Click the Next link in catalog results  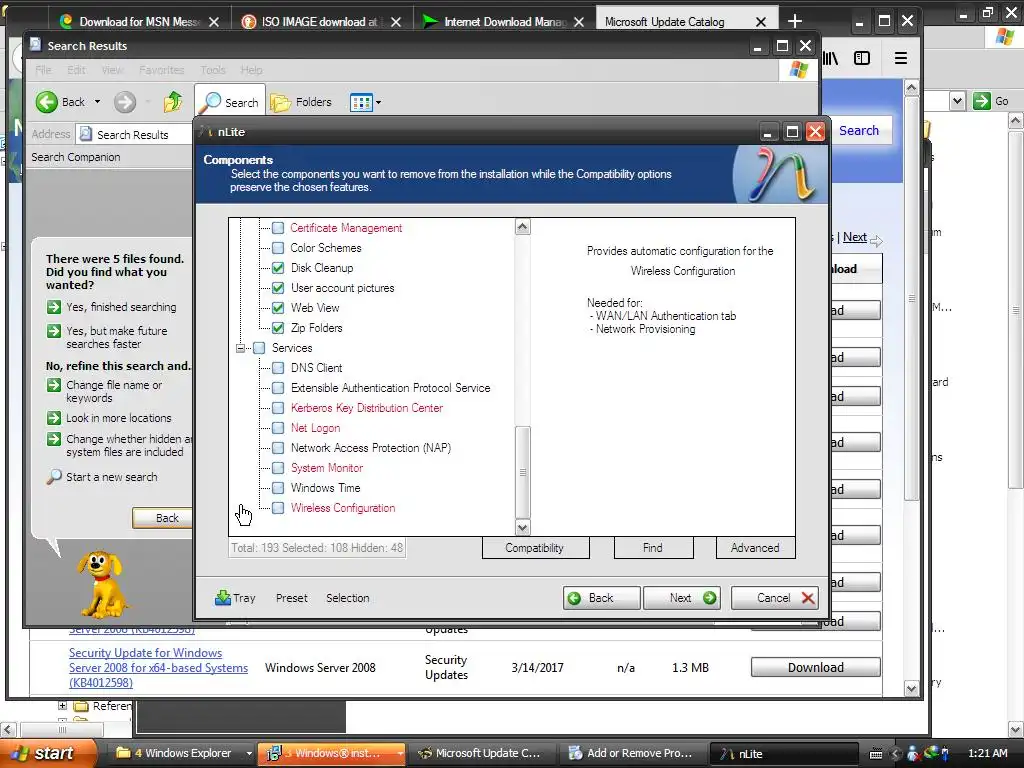point(855,237)
